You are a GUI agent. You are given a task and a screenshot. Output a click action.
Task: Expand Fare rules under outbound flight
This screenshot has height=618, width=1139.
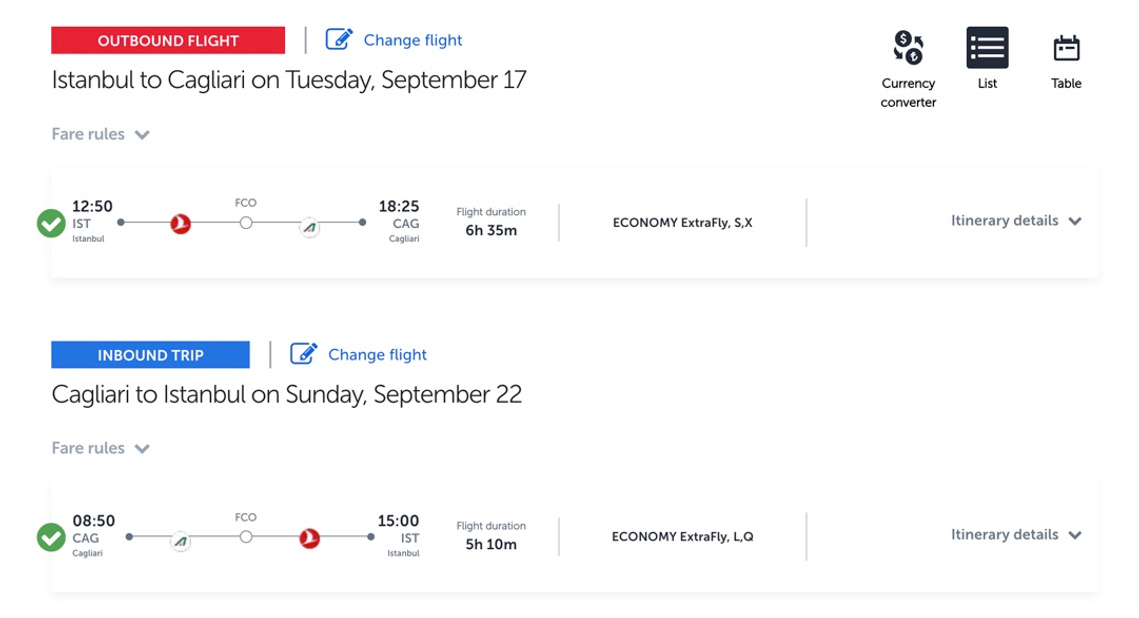[x=100, y=134]
